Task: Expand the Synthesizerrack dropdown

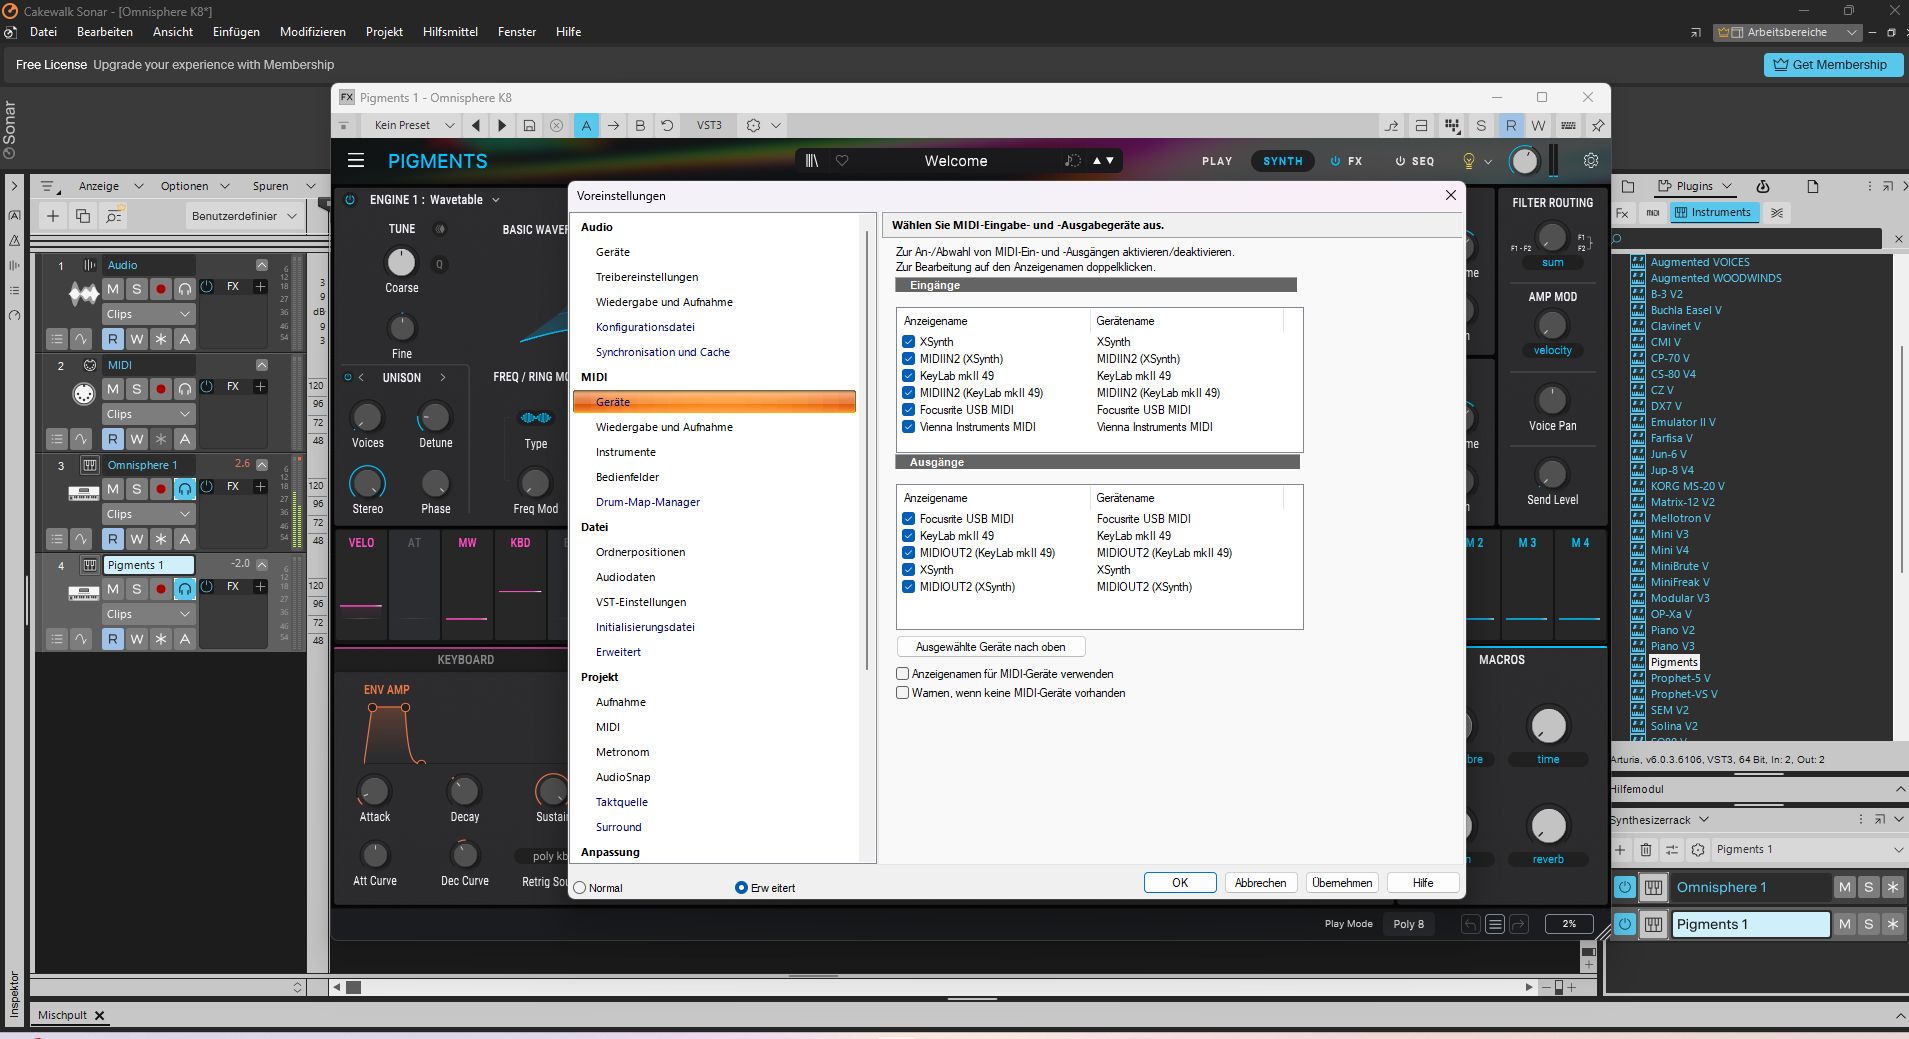Action: click(1704, 820)
